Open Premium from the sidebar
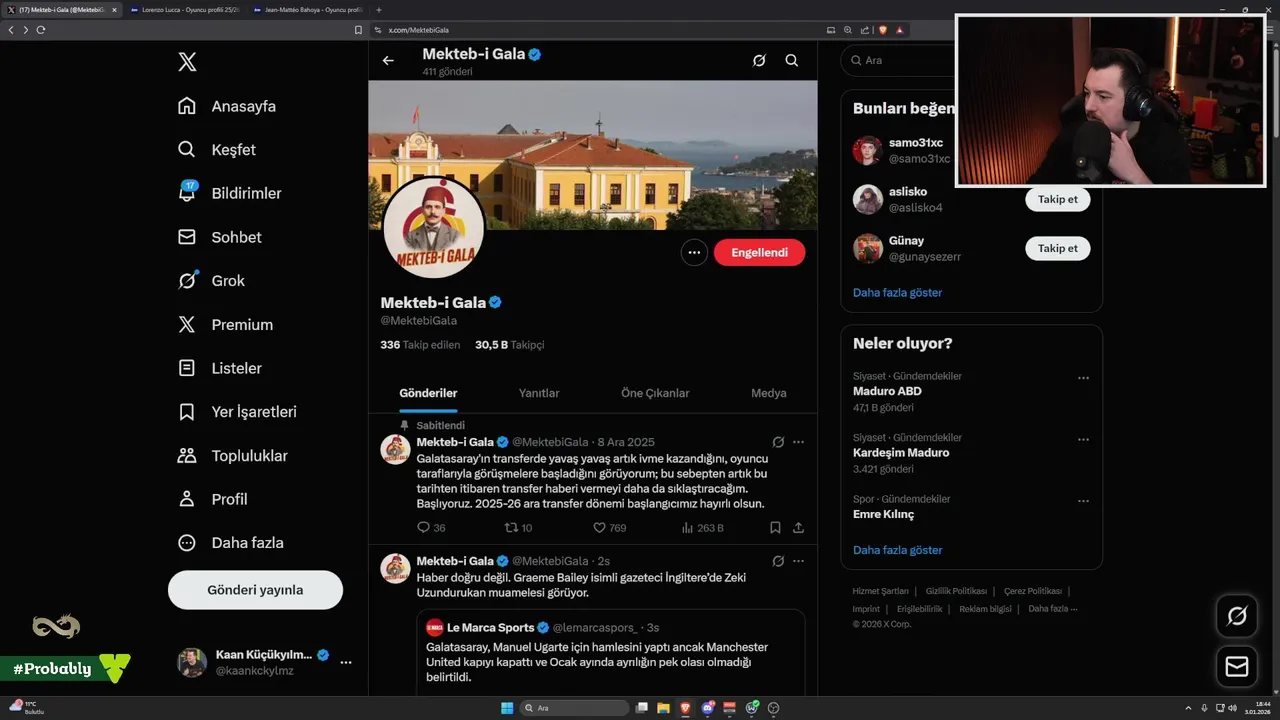 (225, 325)
